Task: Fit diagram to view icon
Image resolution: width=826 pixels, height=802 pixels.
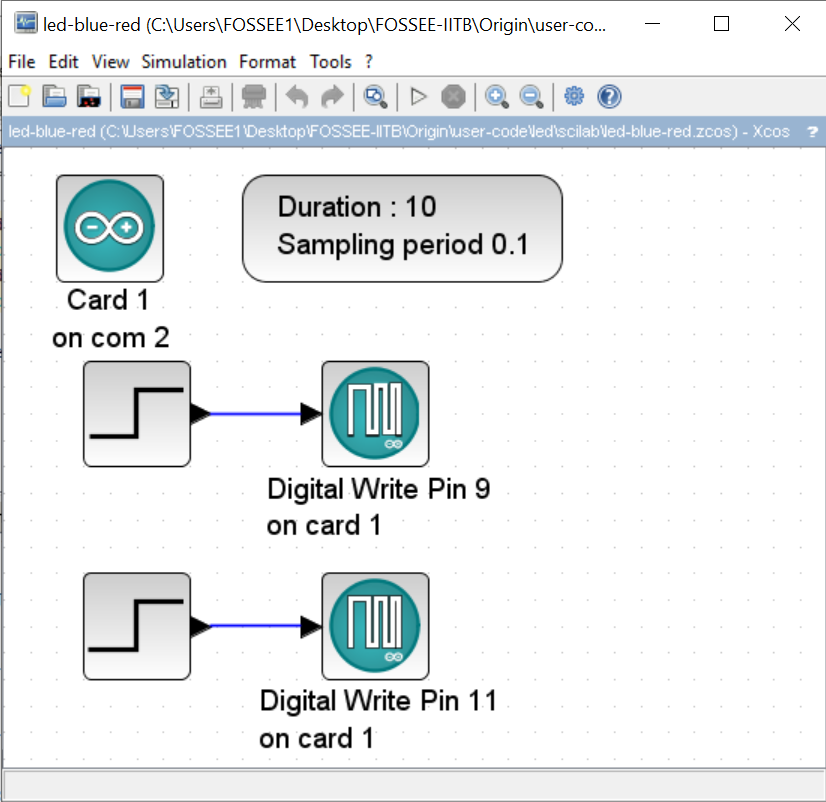Action: point(375,97)
